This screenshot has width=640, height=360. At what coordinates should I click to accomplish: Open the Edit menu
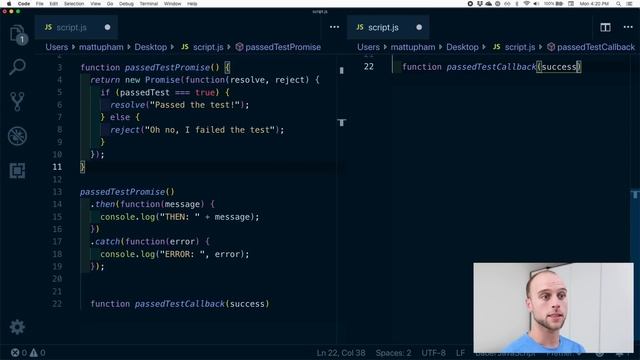click(x=53, y=4)
